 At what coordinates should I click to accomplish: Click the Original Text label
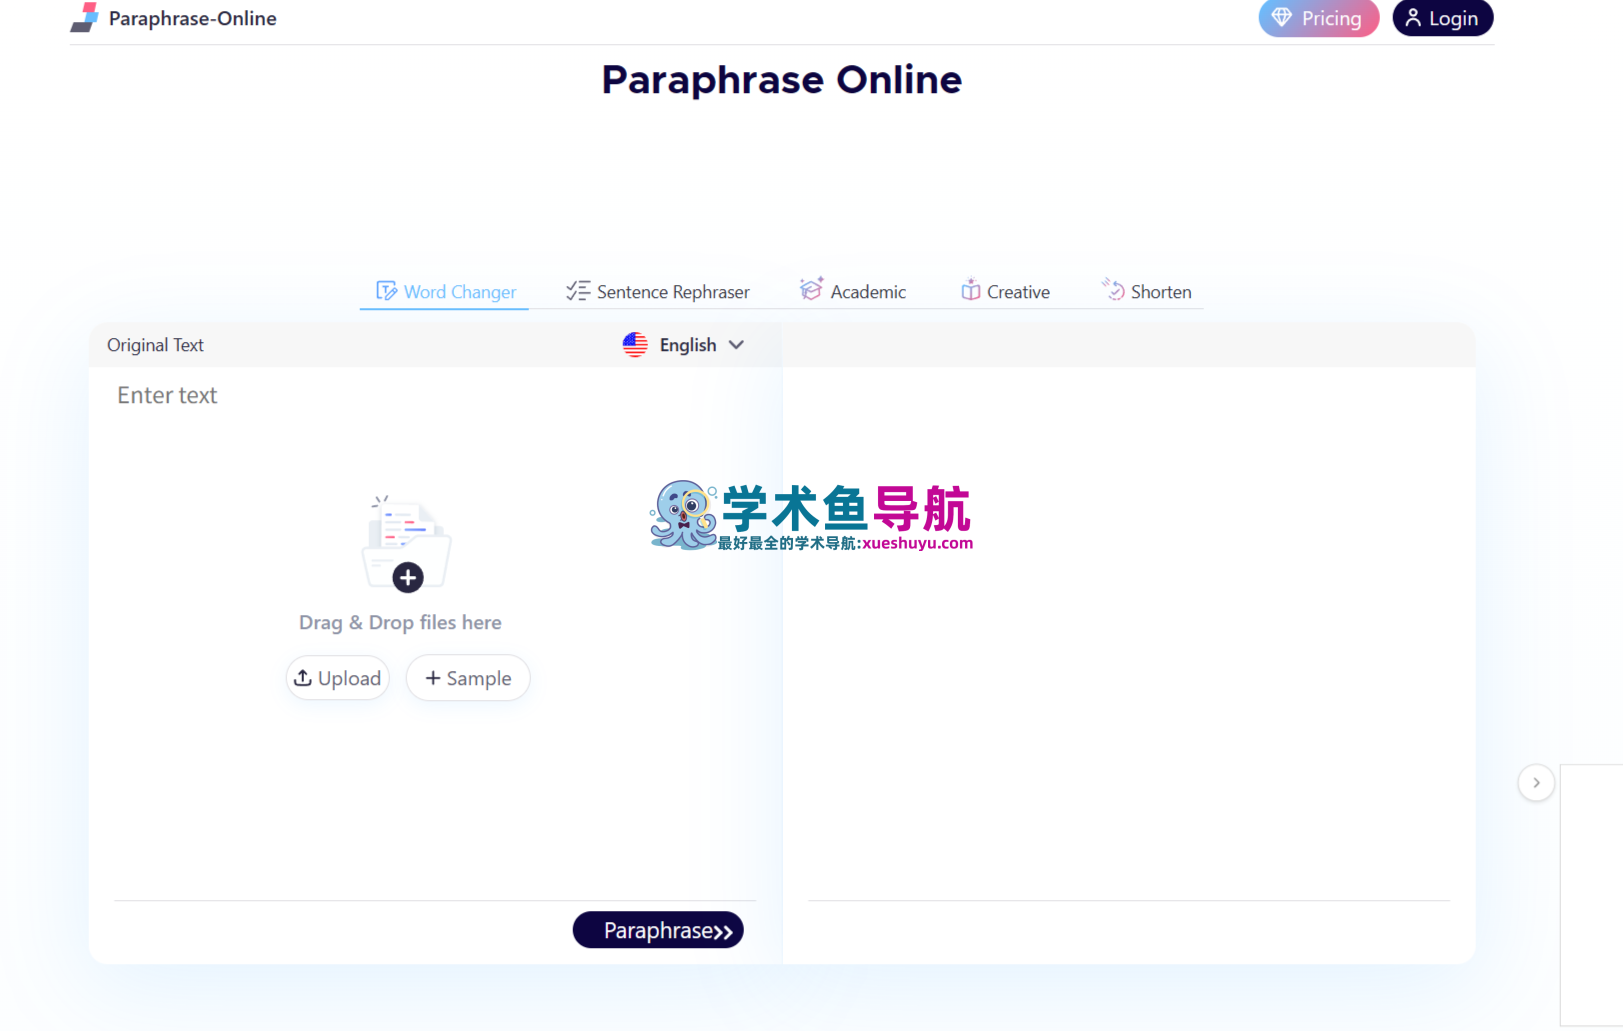pos(155,345)
